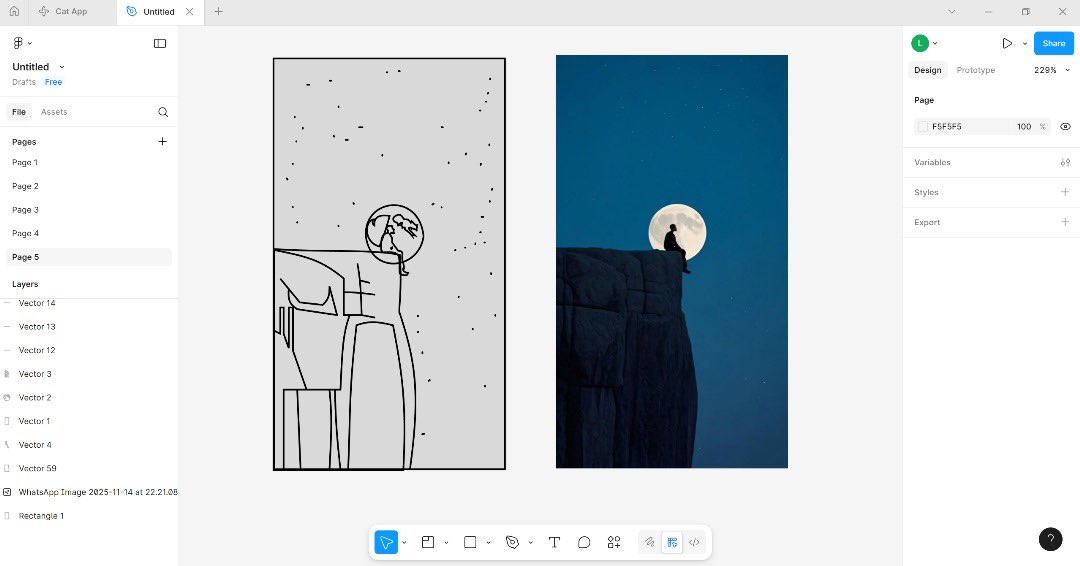Switch to the Prototype panel tab

point(975,70)
